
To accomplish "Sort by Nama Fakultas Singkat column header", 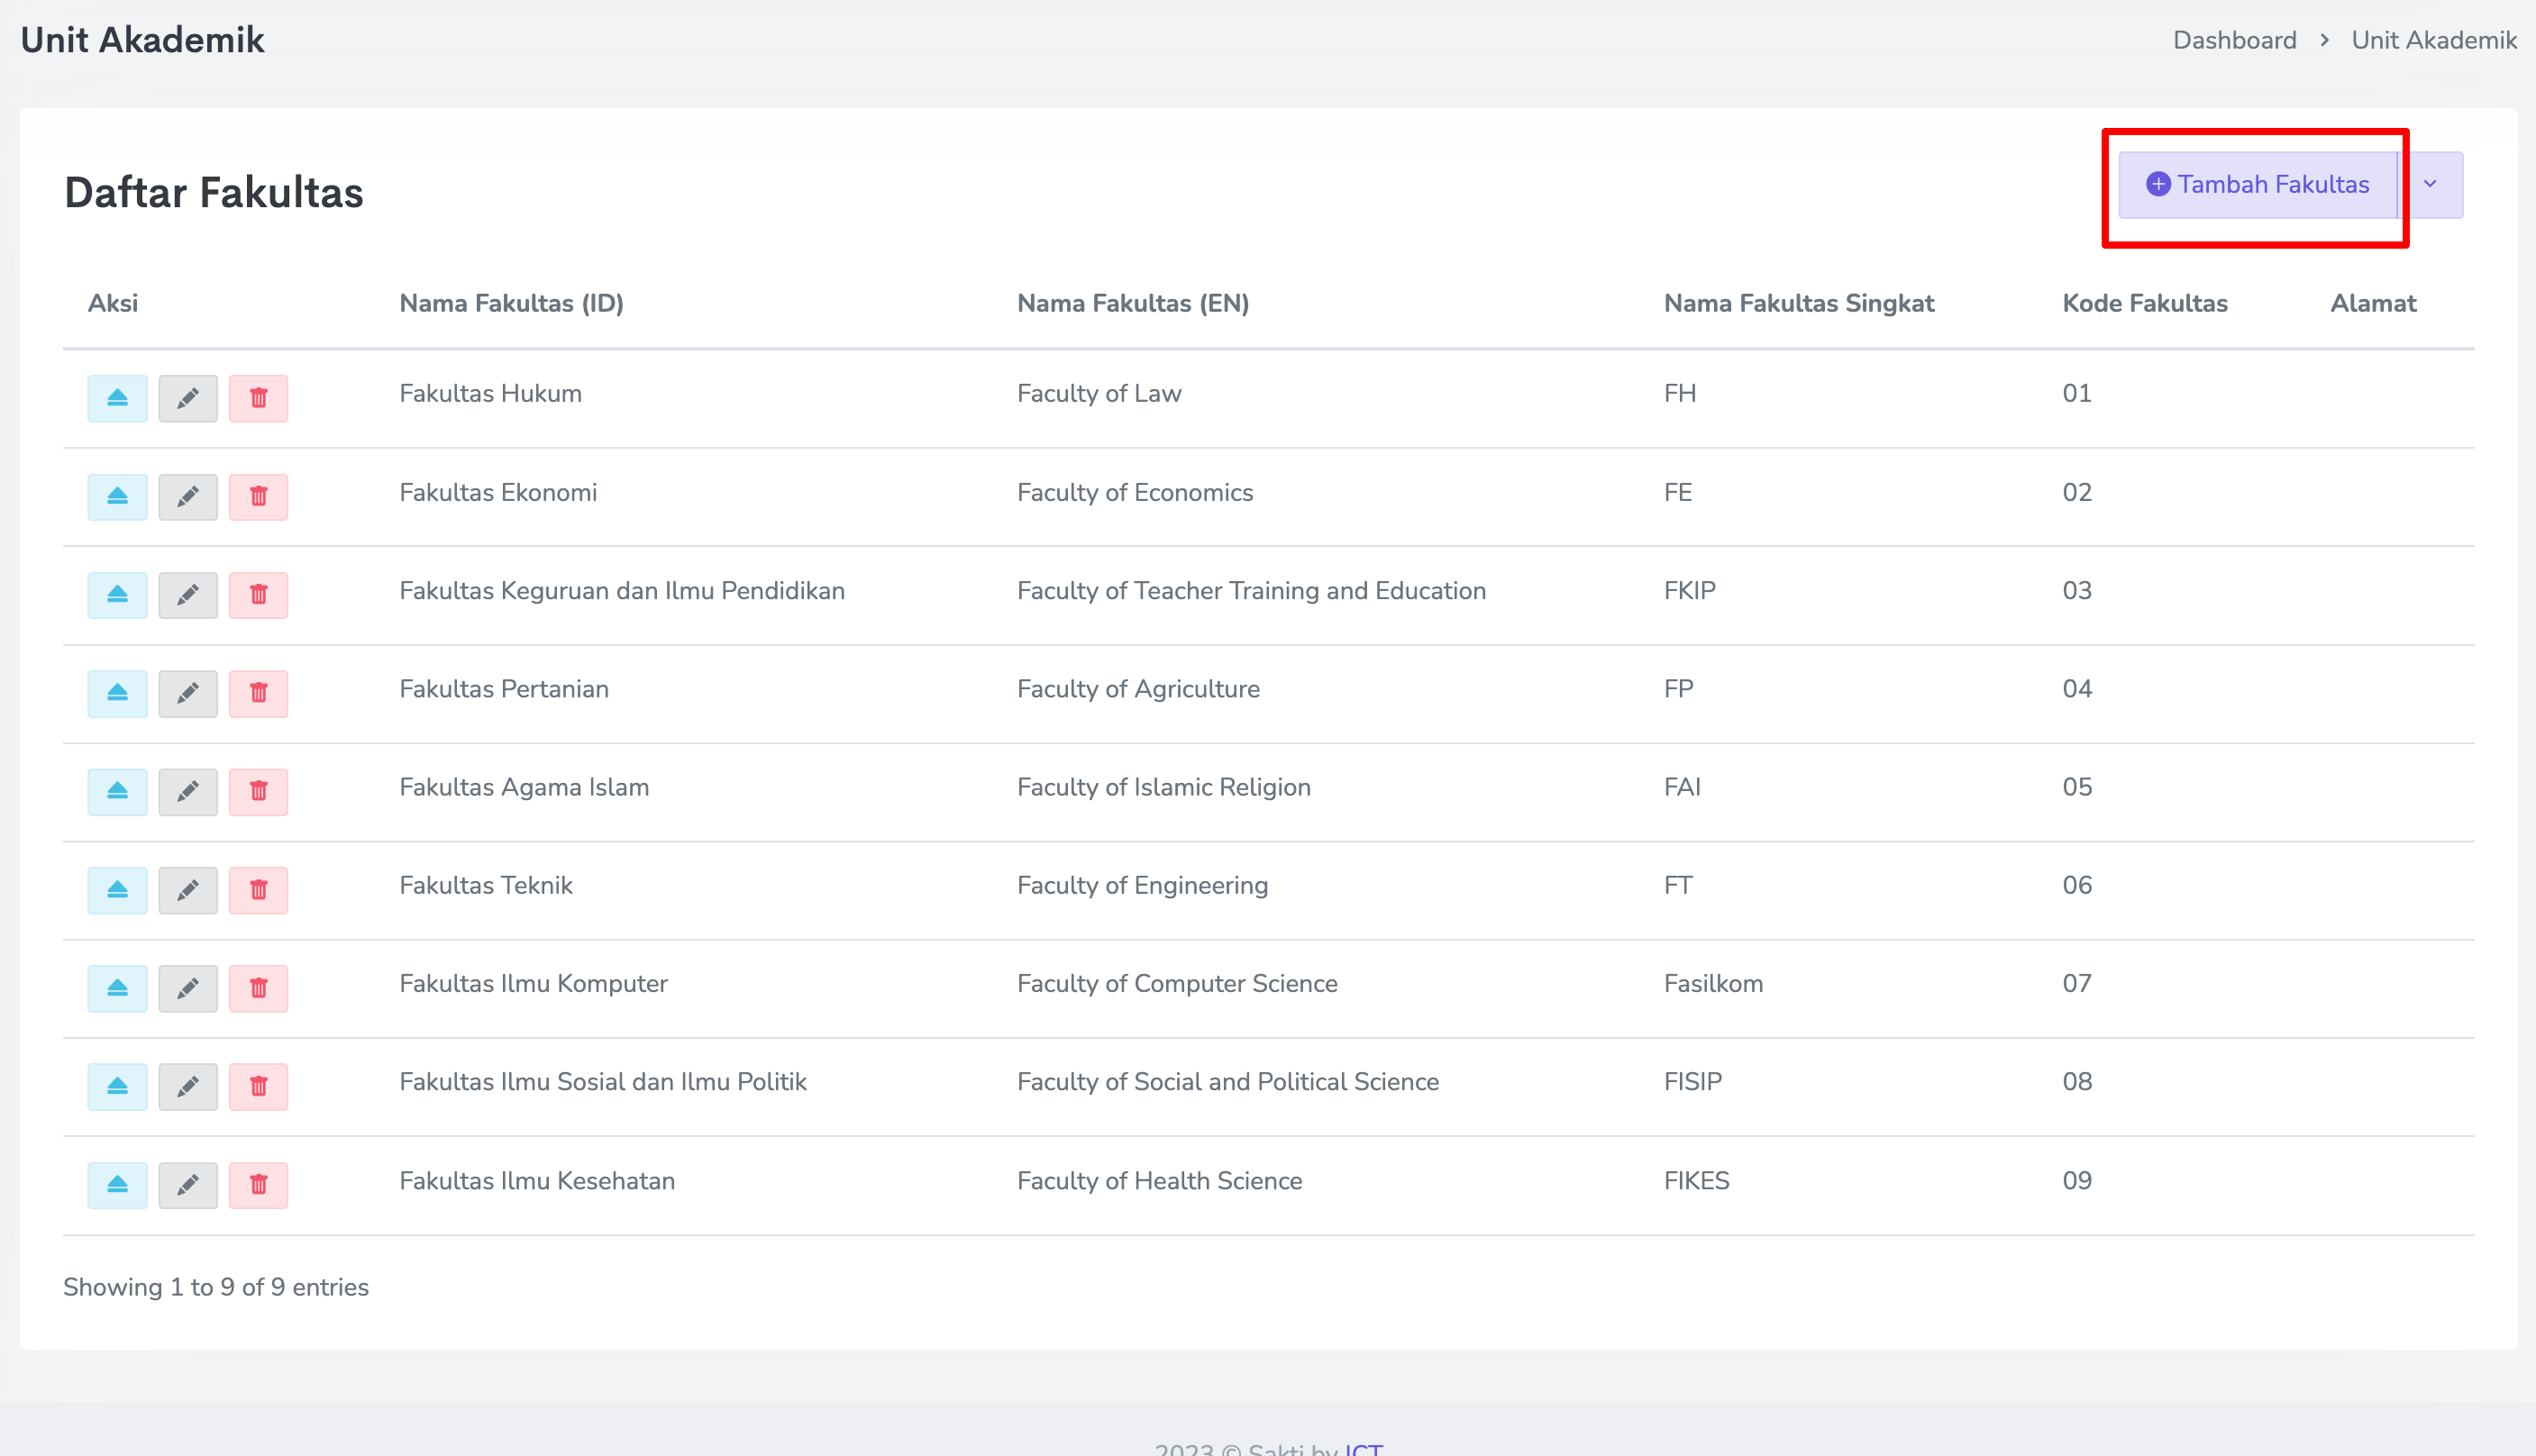I will click(x=1798, y=303).
